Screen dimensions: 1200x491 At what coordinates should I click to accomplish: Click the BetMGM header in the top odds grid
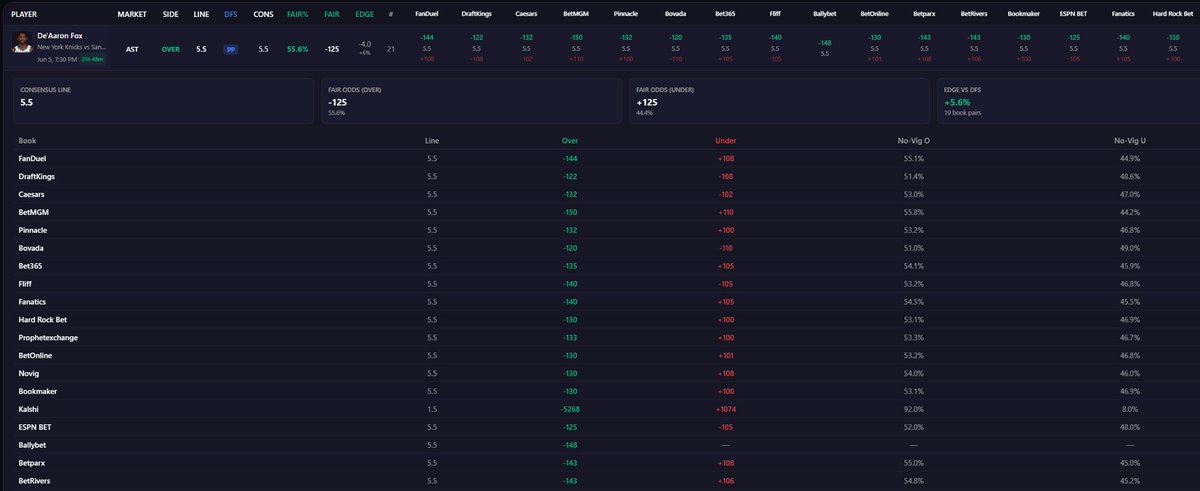coord(576,15)
